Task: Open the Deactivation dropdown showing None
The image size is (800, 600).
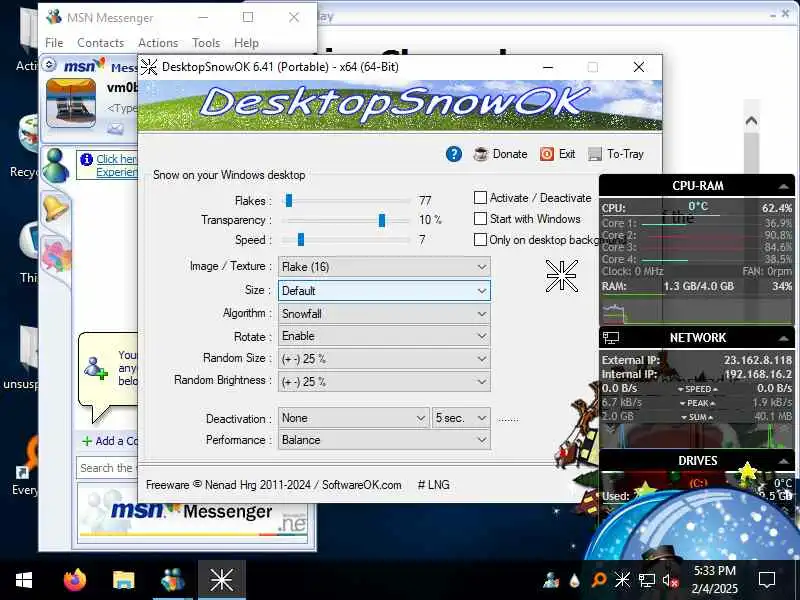Action: pos(354,418)
